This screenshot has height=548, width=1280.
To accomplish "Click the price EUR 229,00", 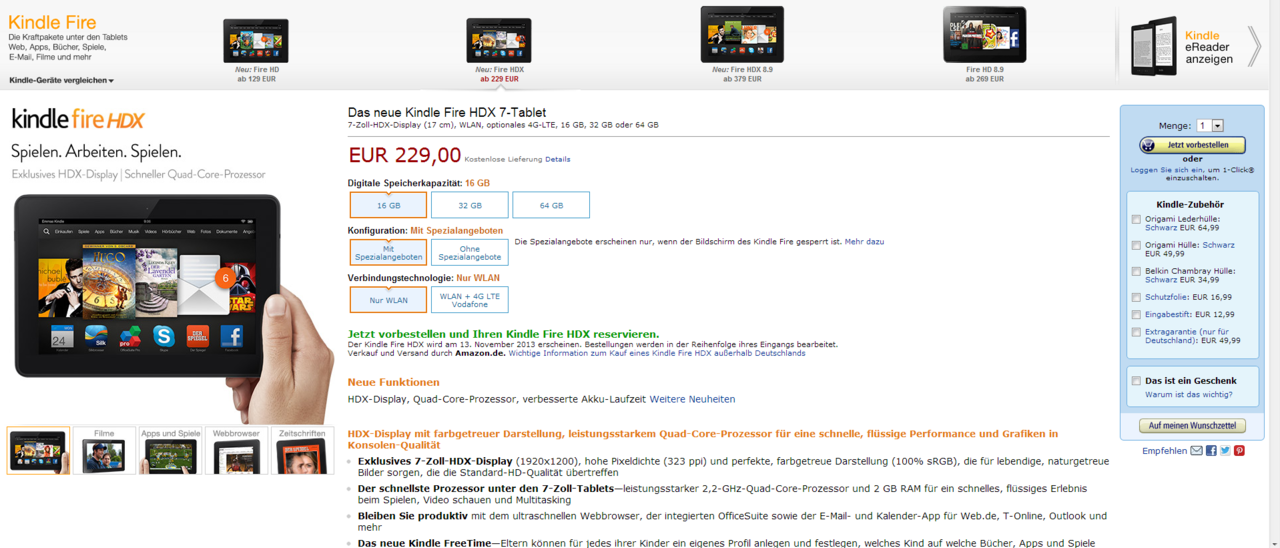I will point(405,155).
